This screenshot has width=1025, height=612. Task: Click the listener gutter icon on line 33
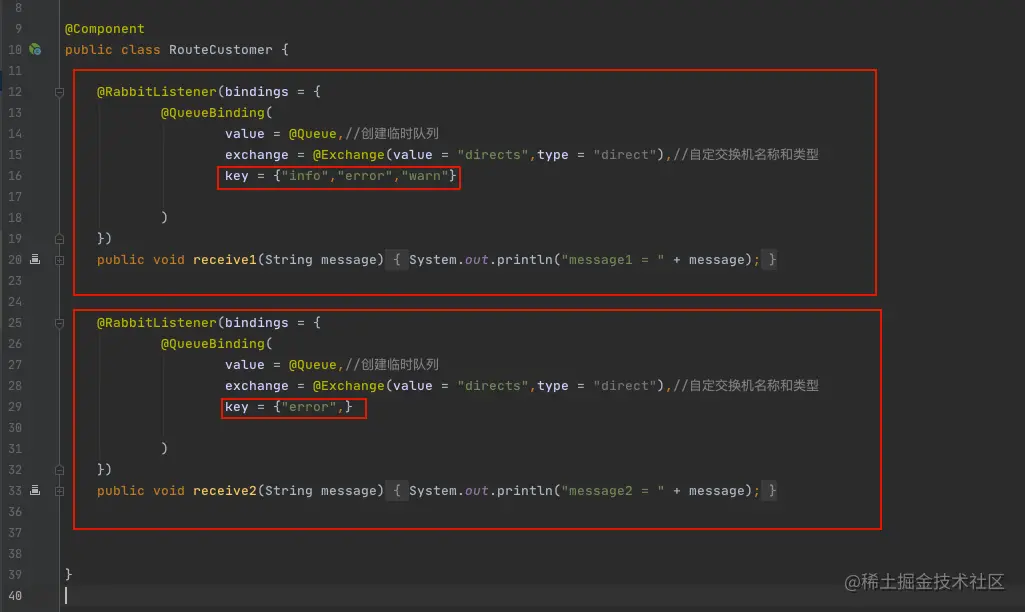[35, 490]
